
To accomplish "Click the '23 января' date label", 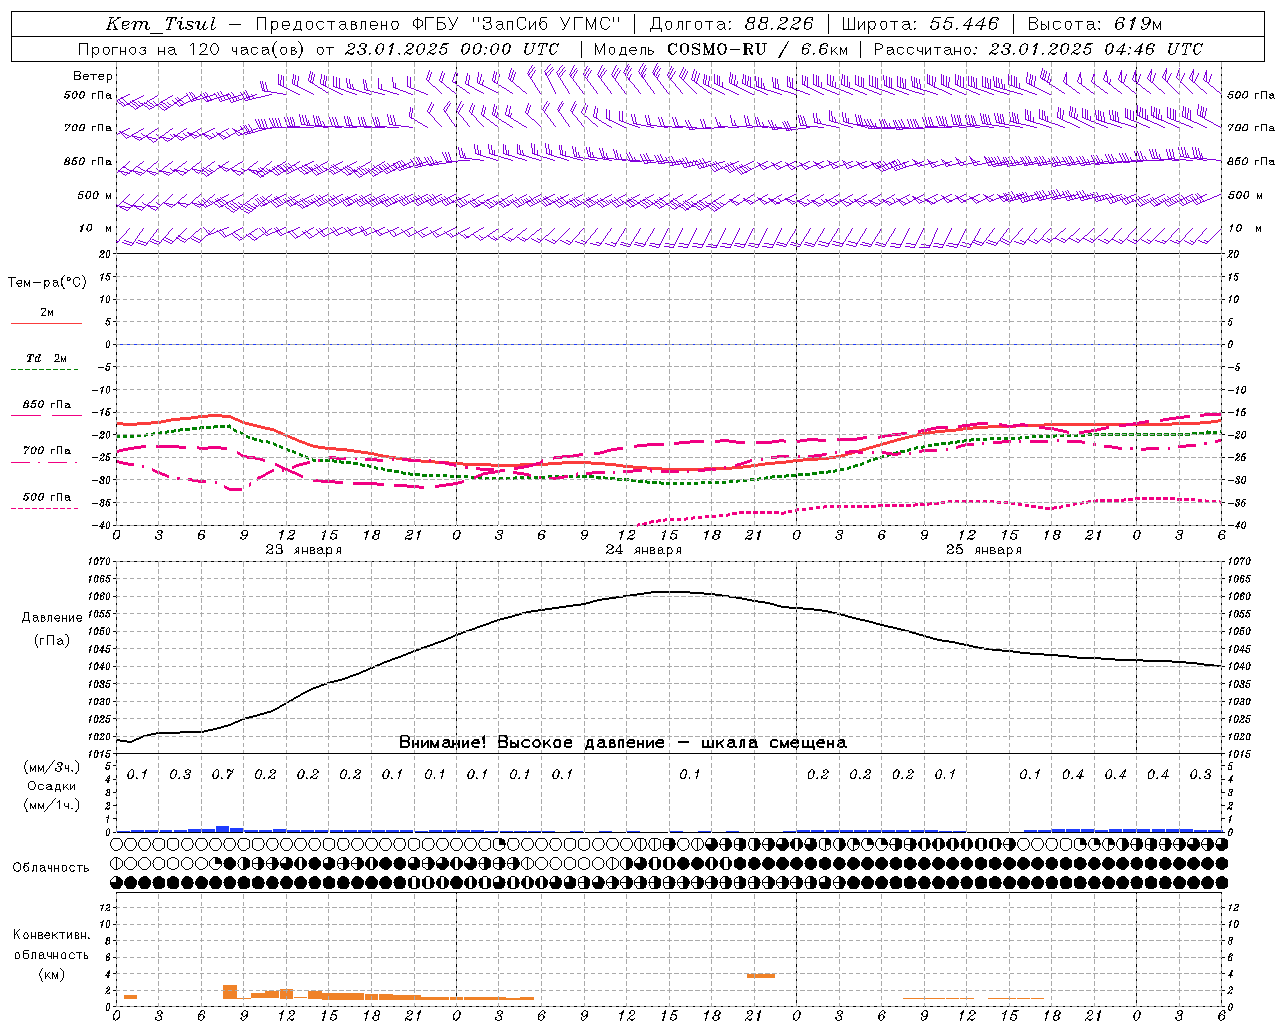I will click(x=304, y=550).
